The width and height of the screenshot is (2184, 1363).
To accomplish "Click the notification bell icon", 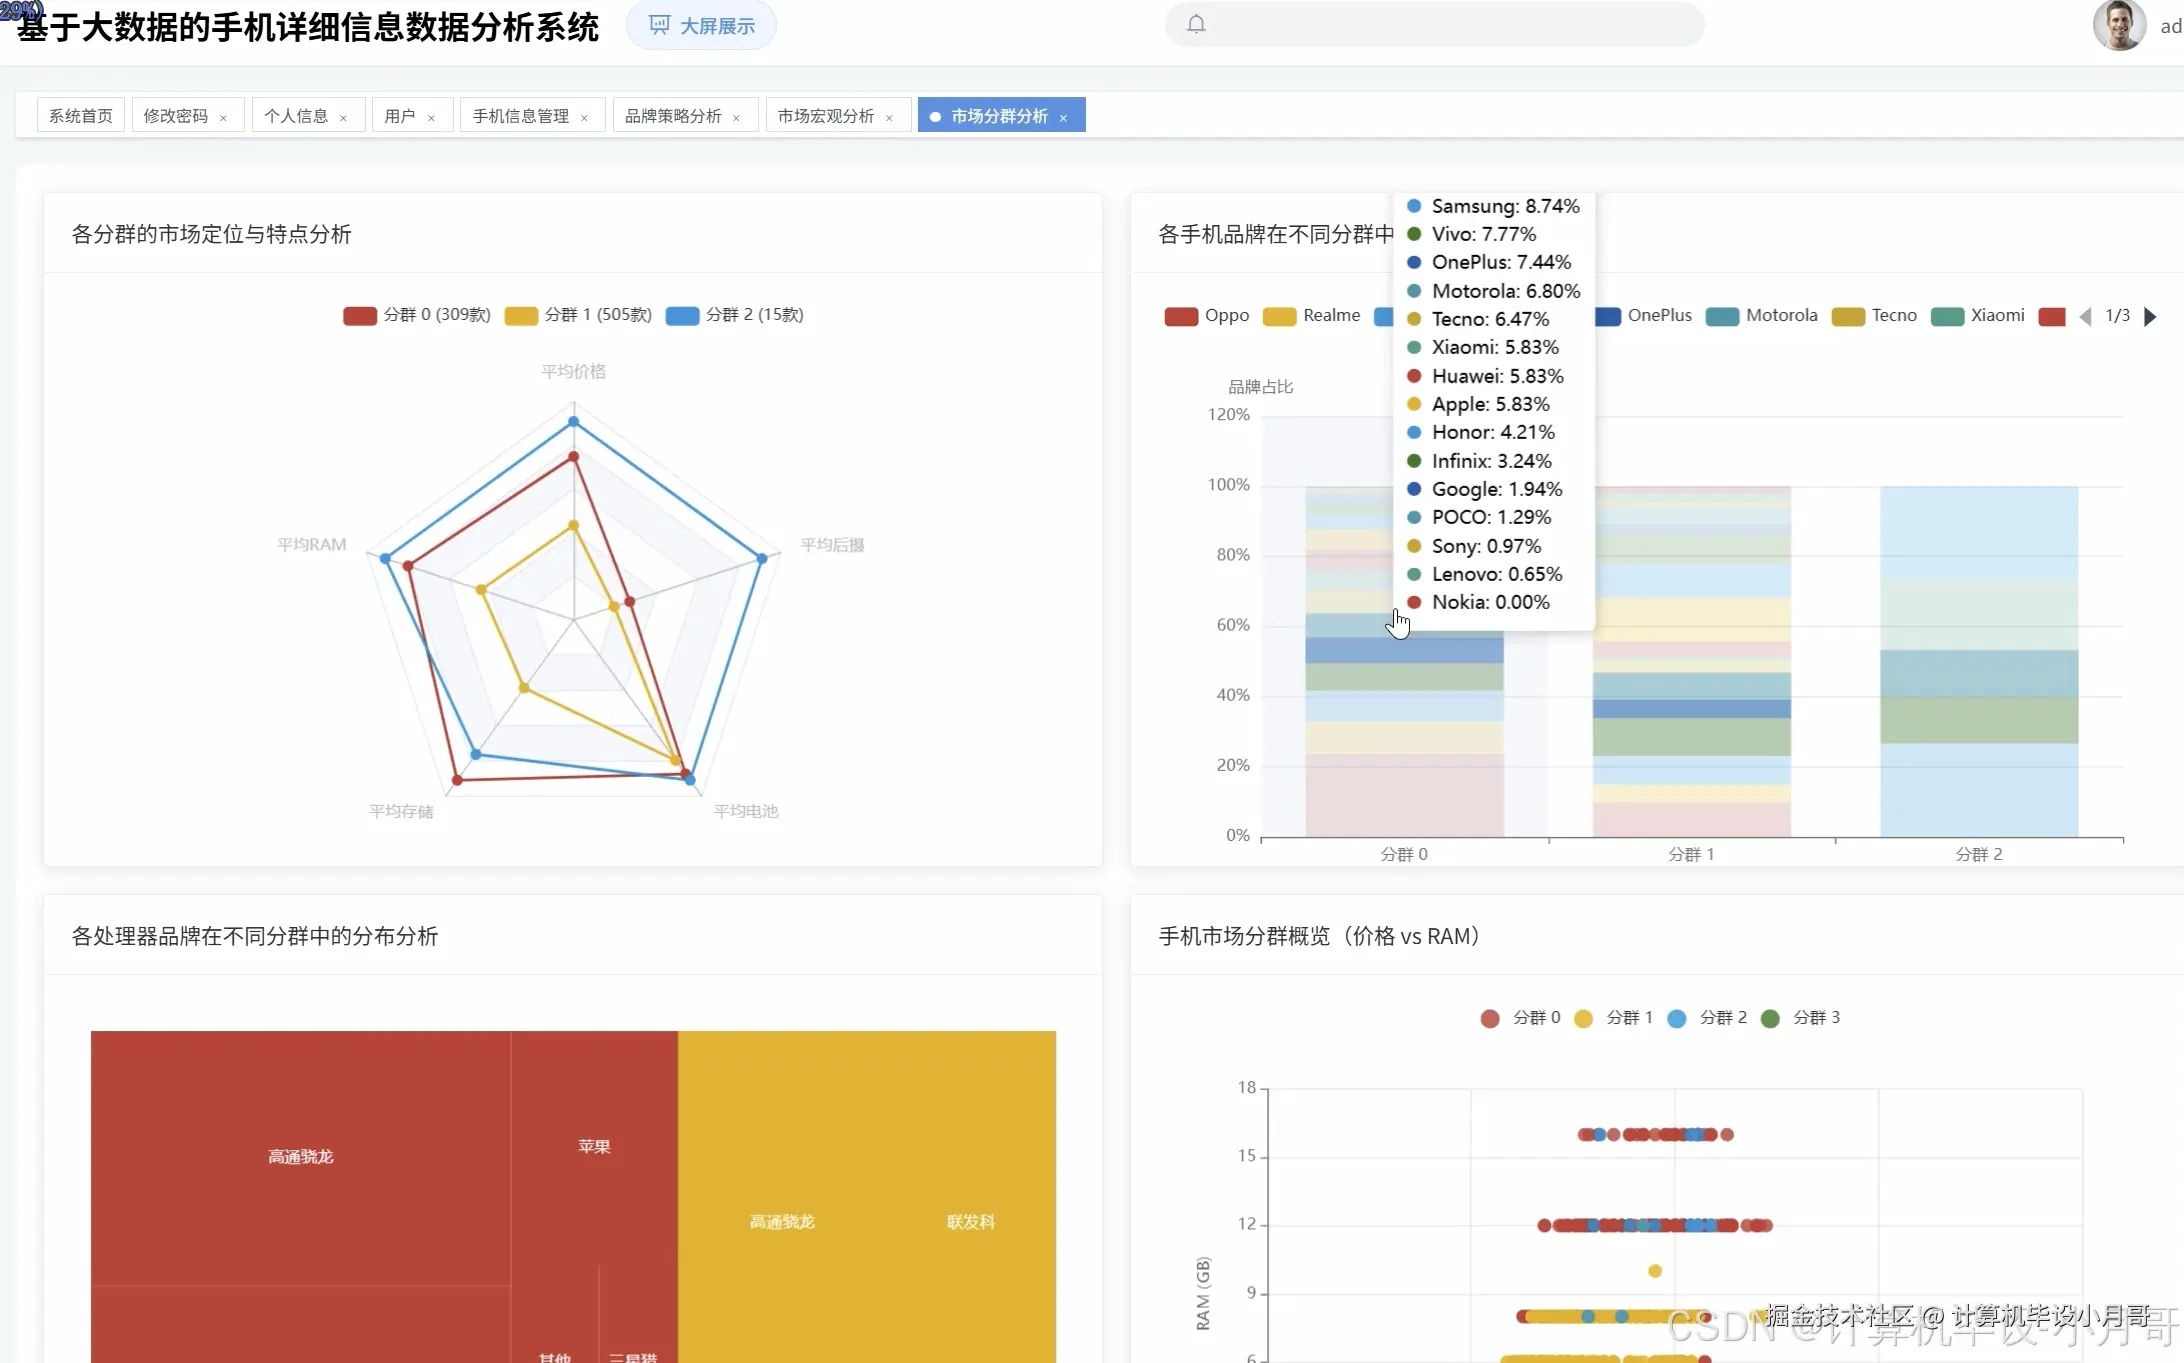I will click(x=1196, y=24).
